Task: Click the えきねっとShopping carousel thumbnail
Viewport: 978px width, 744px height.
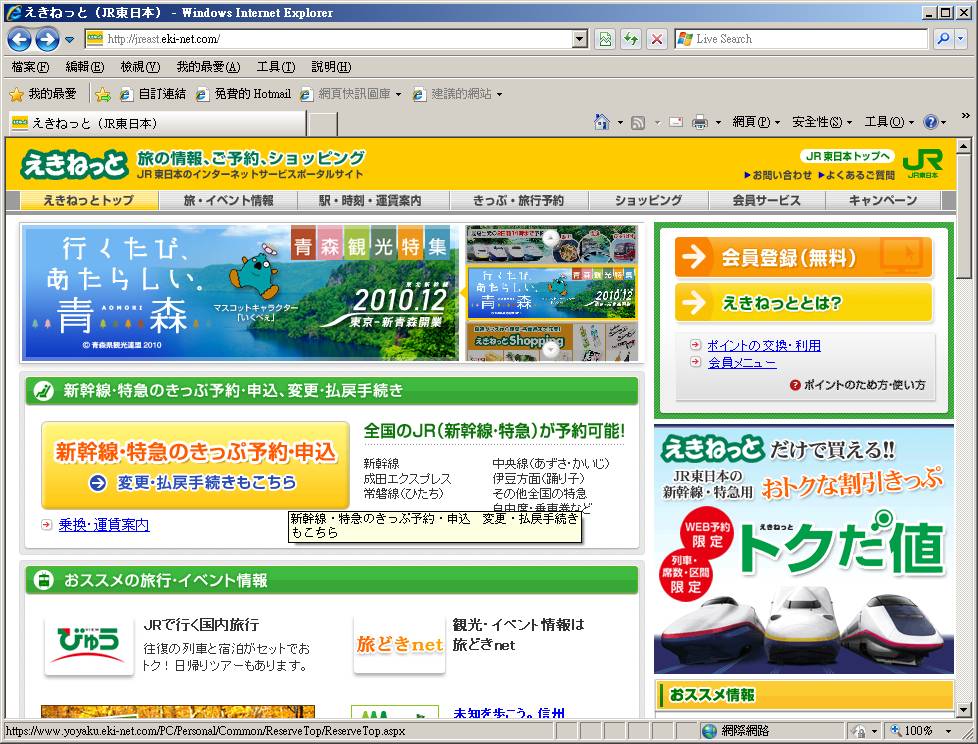Action: pyautogui.click(x=552, y=341)
